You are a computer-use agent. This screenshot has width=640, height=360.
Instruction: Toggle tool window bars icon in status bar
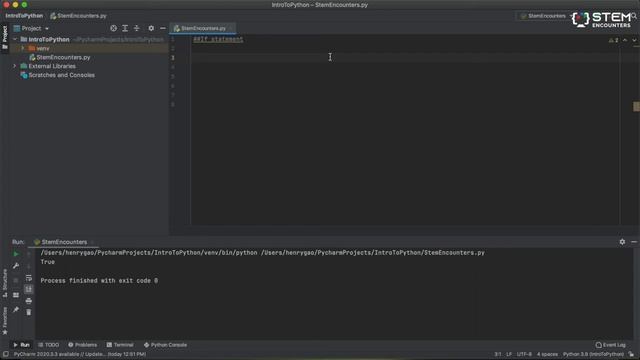[6, 354]
